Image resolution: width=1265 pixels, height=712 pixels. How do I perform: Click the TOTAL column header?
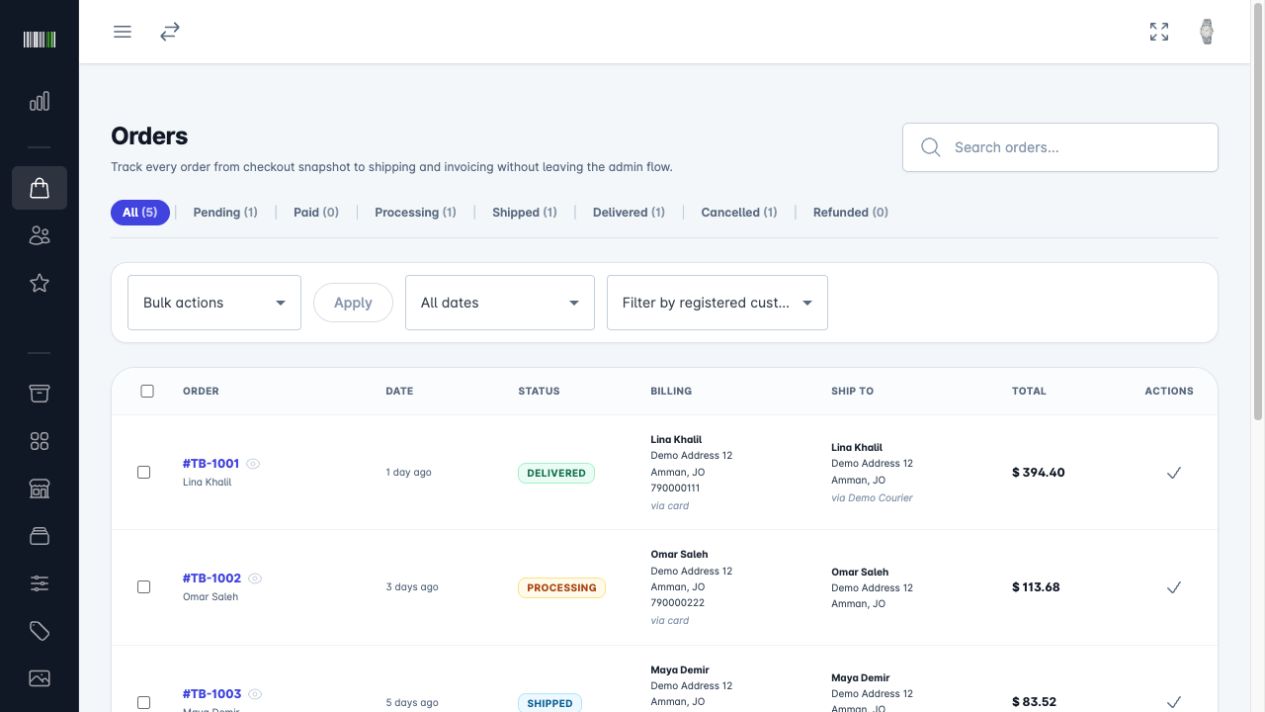(x=1029, y=391)
